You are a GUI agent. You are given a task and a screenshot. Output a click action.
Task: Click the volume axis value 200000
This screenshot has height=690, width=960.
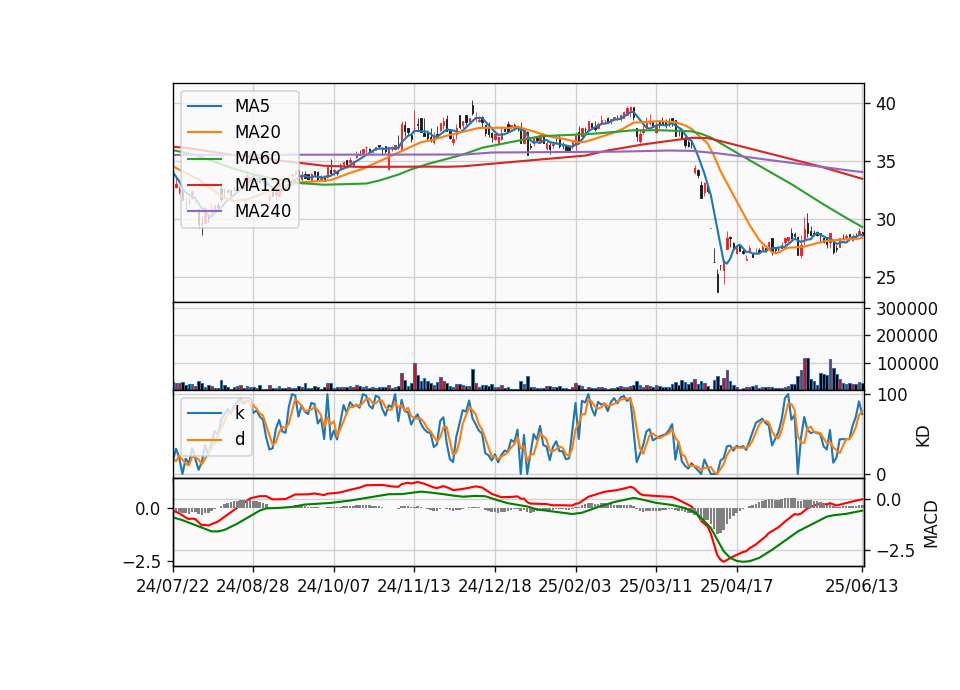[907, 336]
